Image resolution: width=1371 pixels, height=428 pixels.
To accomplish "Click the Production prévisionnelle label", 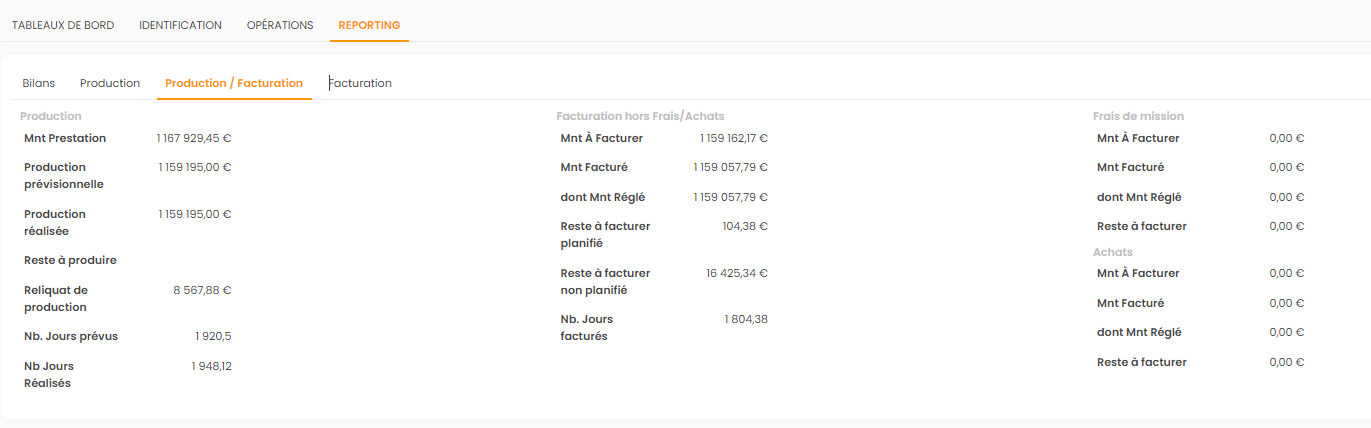I will point(64,175).
